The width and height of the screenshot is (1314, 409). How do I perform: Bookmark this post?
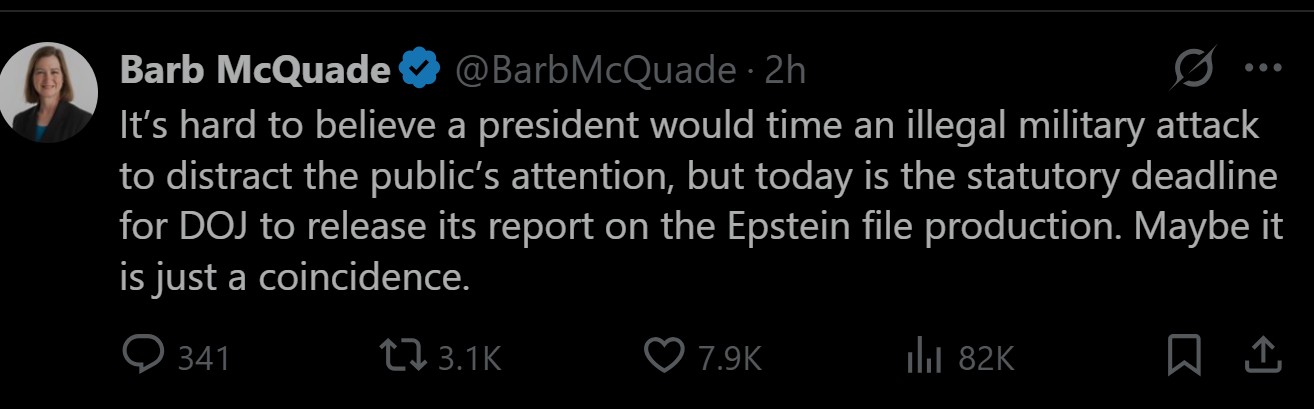pyautogui.click(x=1185, y=356)
